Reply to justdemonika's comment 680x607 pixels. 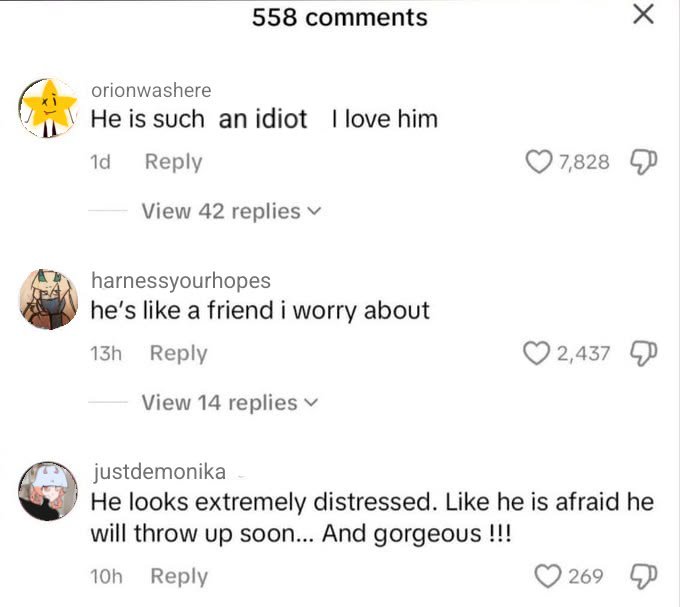click(x=179, y=576)
